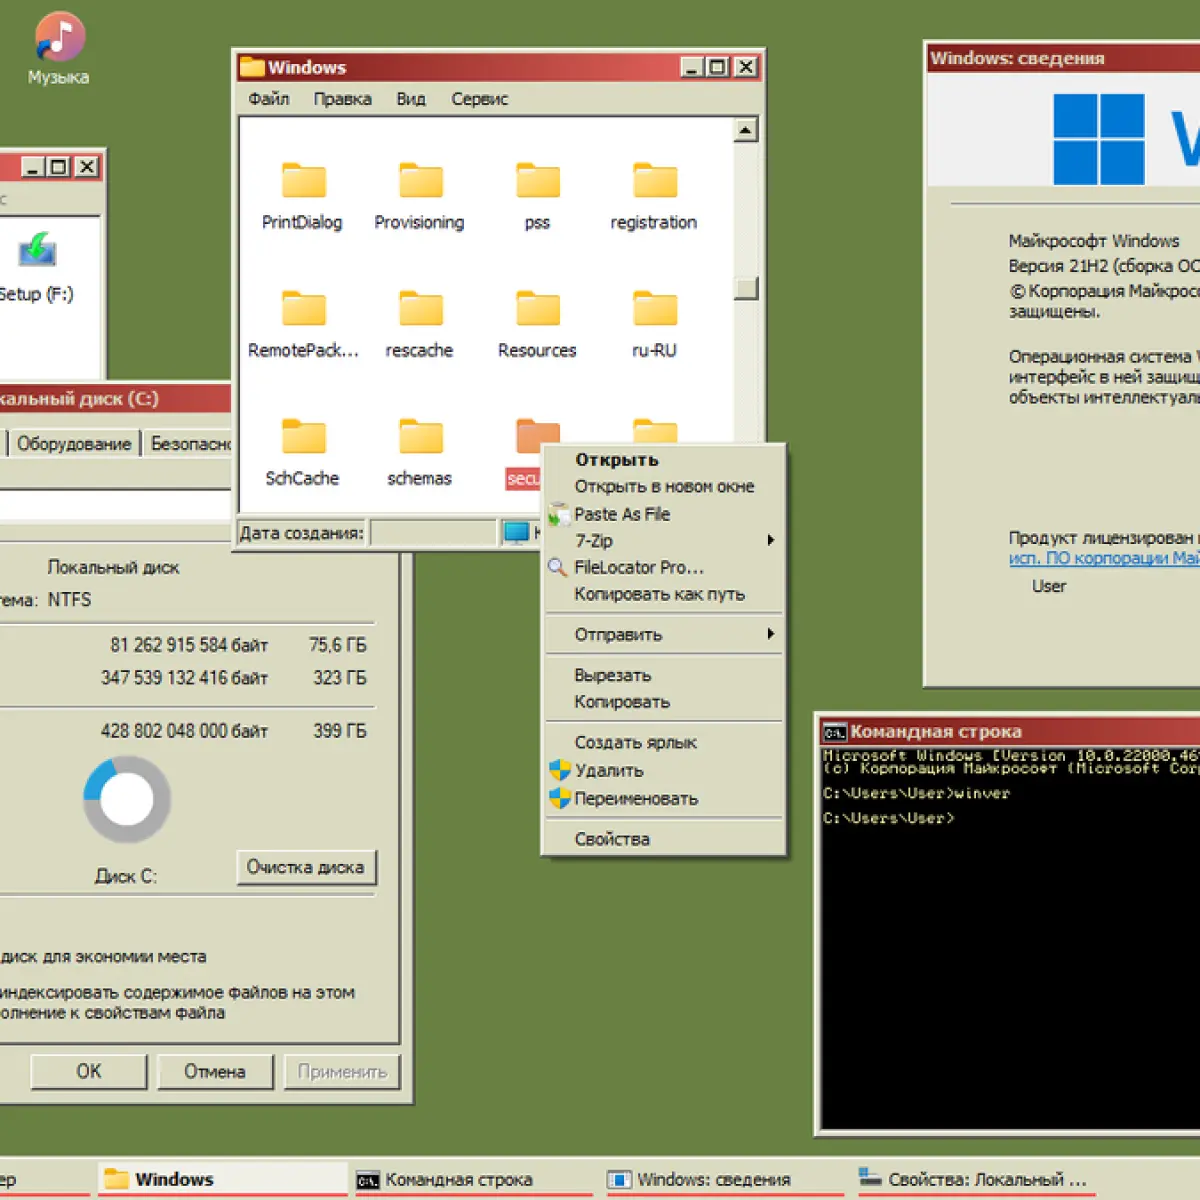Click the disk usage pie chart
Viewport: 1200px width, 1200px height.
(x=127, y=799)
